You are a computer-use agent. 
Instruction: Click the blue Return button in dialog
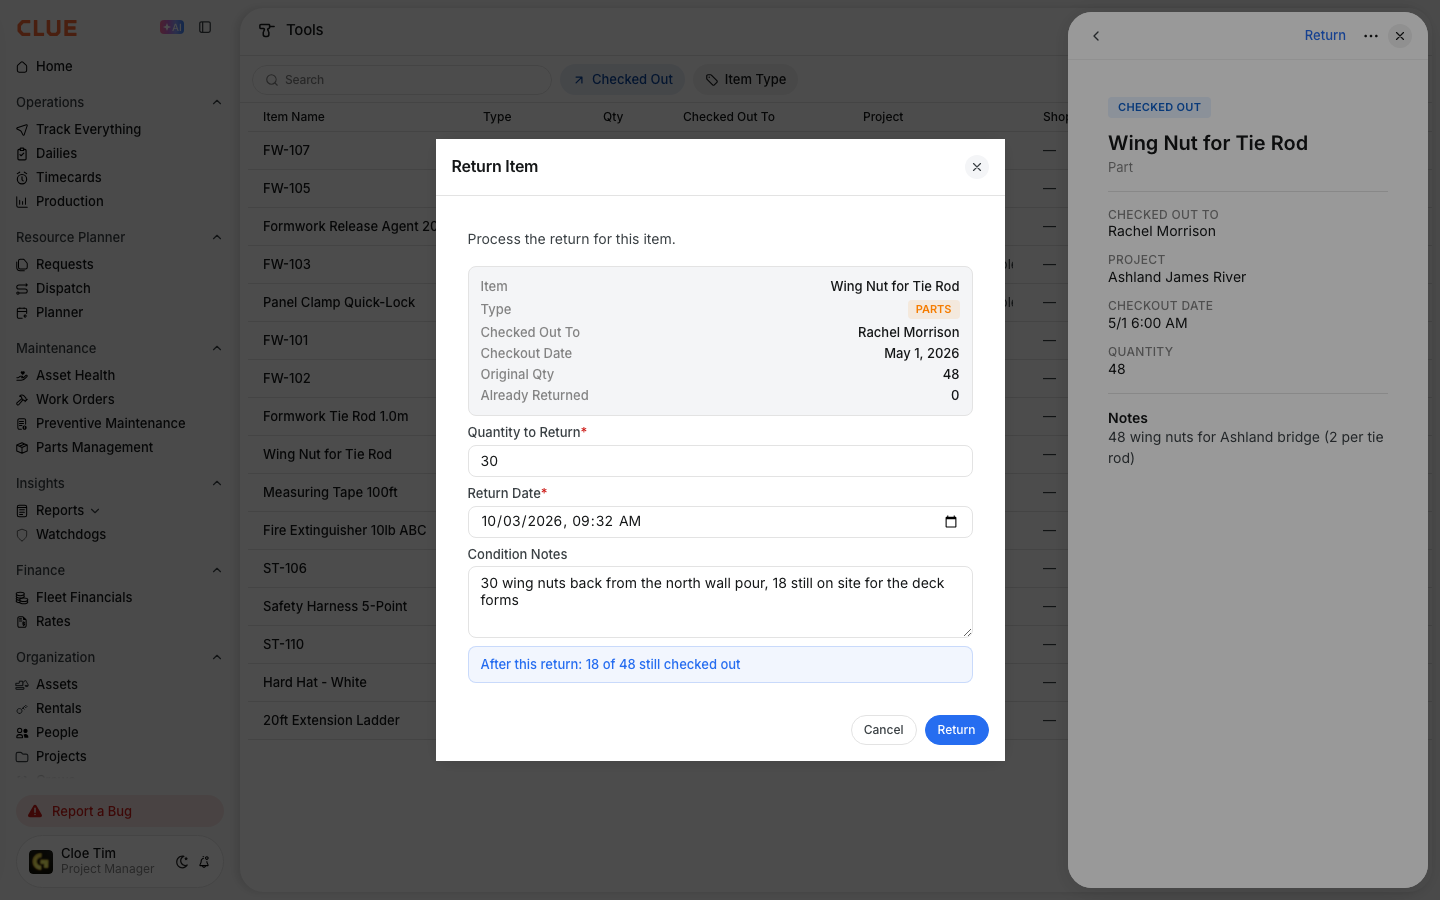(x=956, y=730)
